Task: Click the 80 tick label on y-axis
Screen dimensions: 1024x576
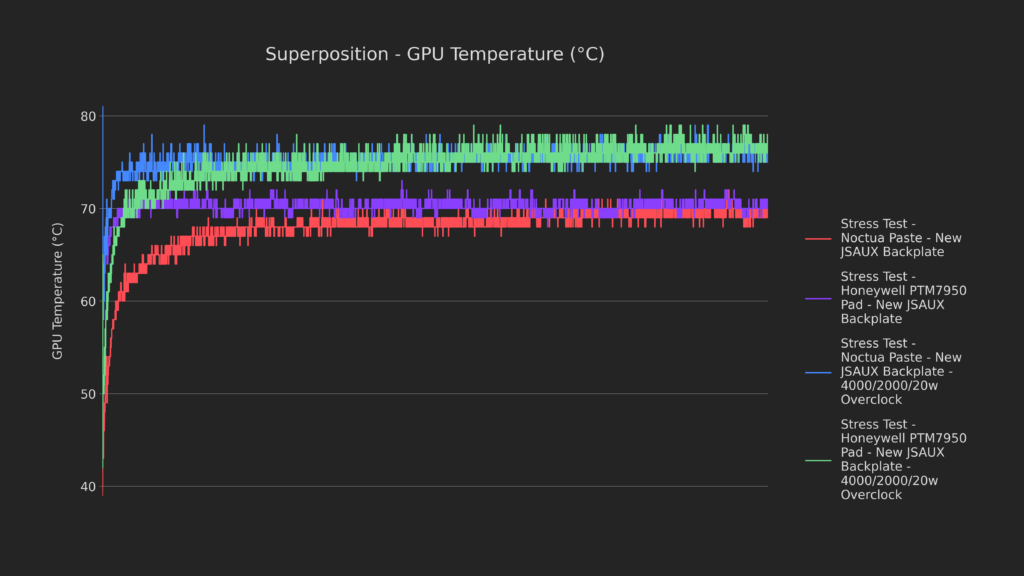Action: click(x=88, y=116)
